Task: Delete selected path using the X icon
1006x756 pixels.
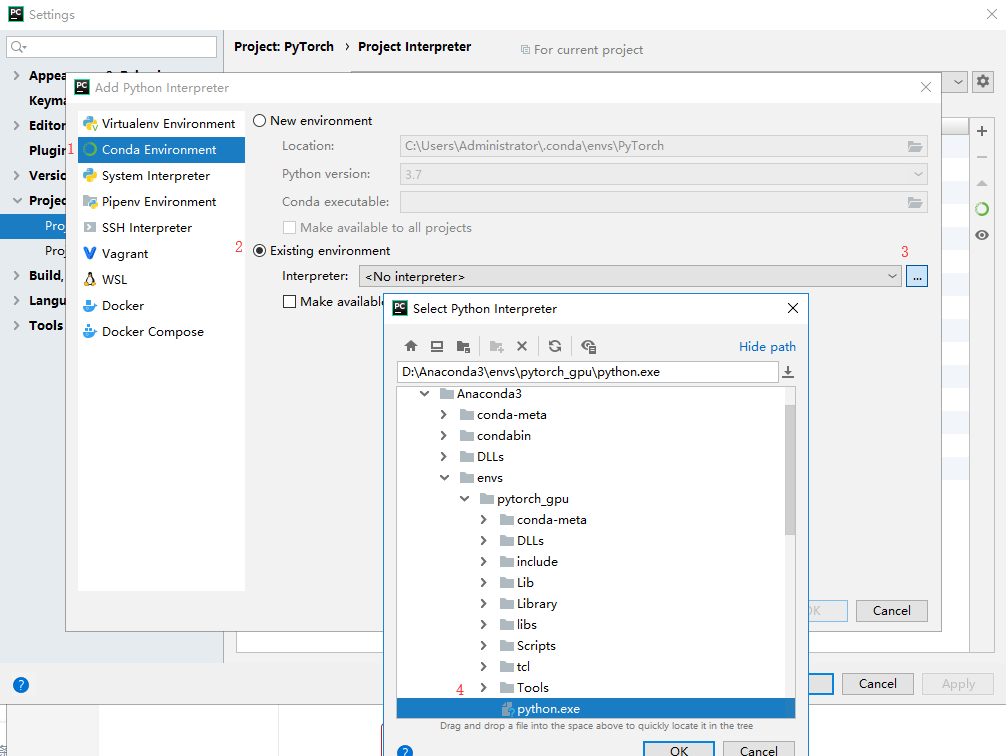Action: click(520, 345)
